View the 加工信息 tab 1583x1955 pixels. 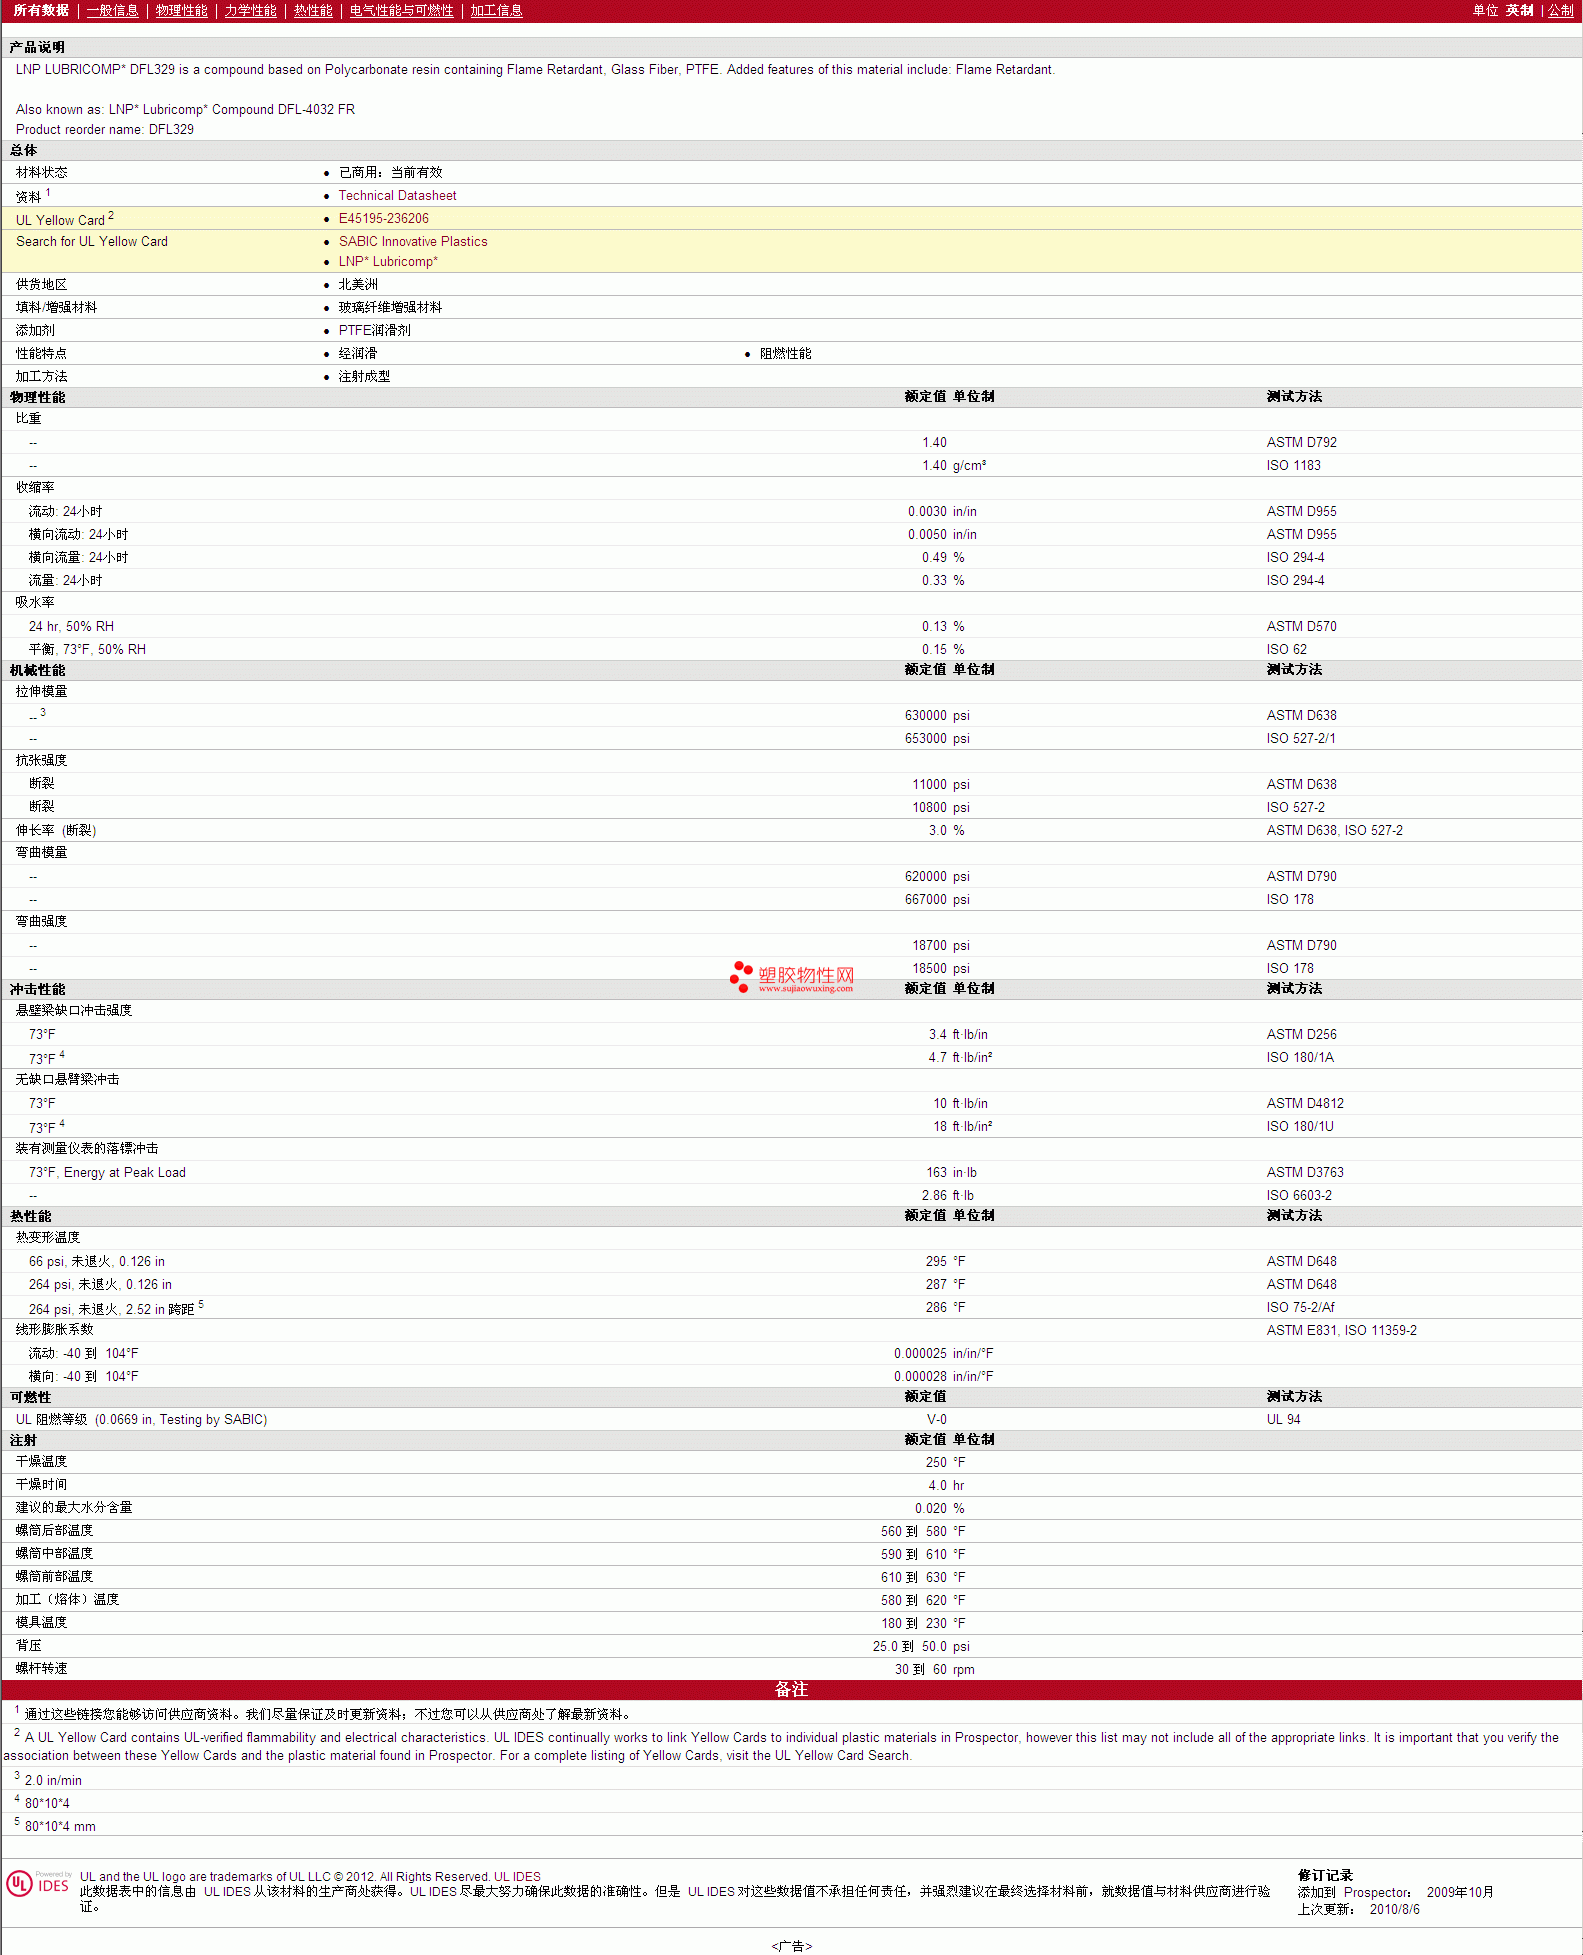click(496, 10)
